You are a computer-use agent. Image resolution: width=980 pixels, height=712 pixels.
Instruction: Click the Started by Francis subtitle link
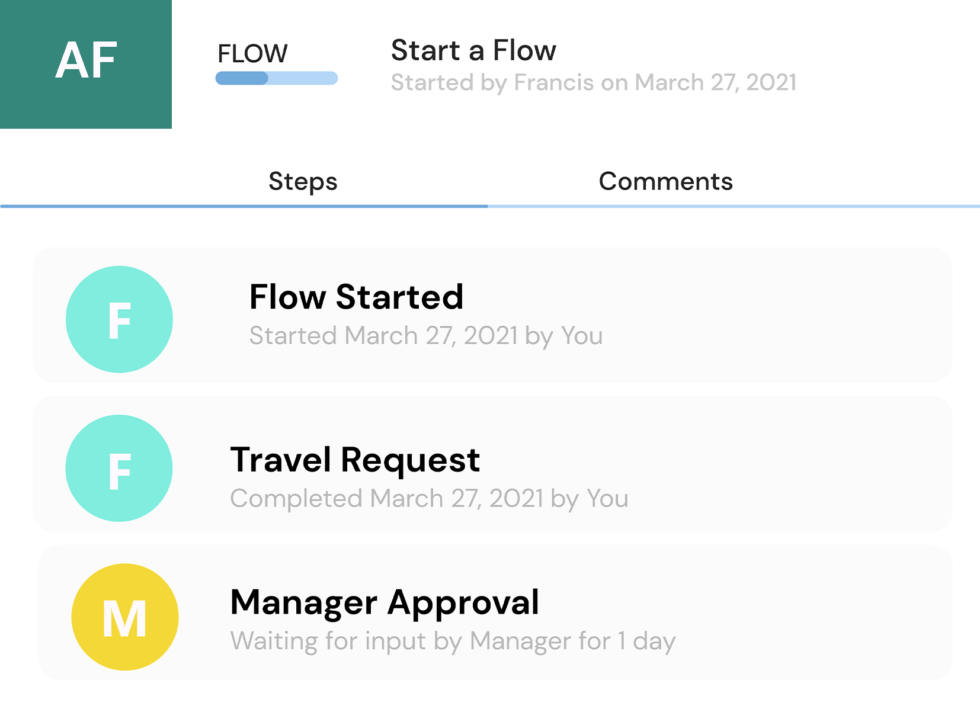click(x=592, y=82)
